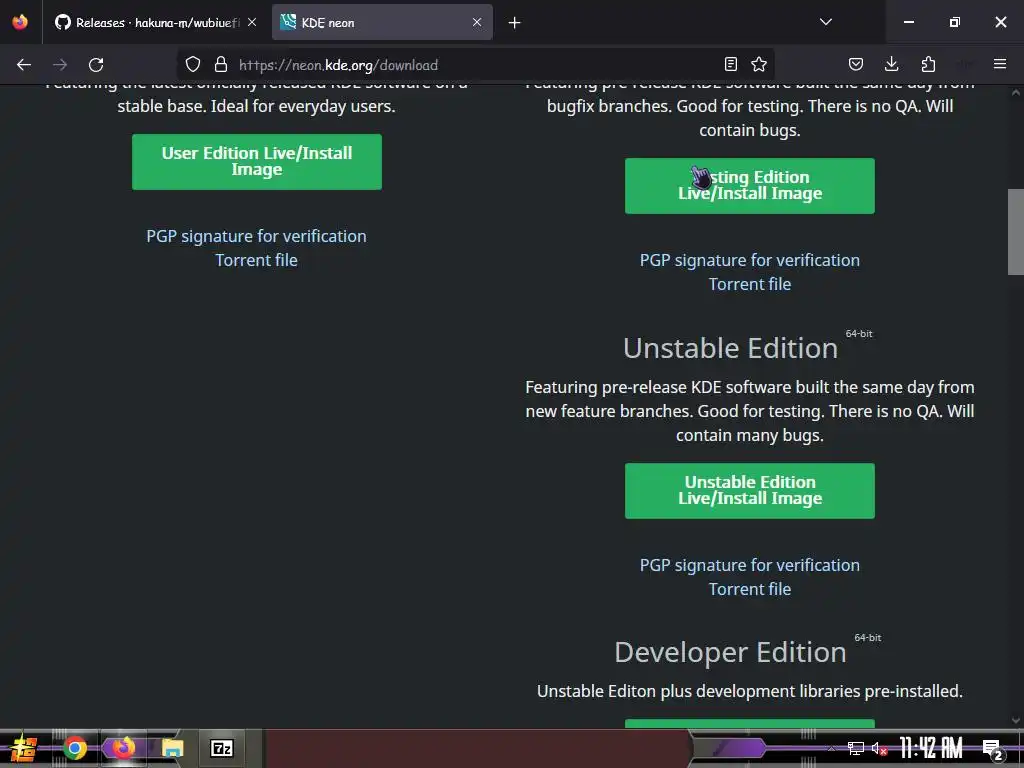The width and height of the screenshot is (1024, 768).
Task: Open the notification center icon
Action: click(x=992, y=749)
